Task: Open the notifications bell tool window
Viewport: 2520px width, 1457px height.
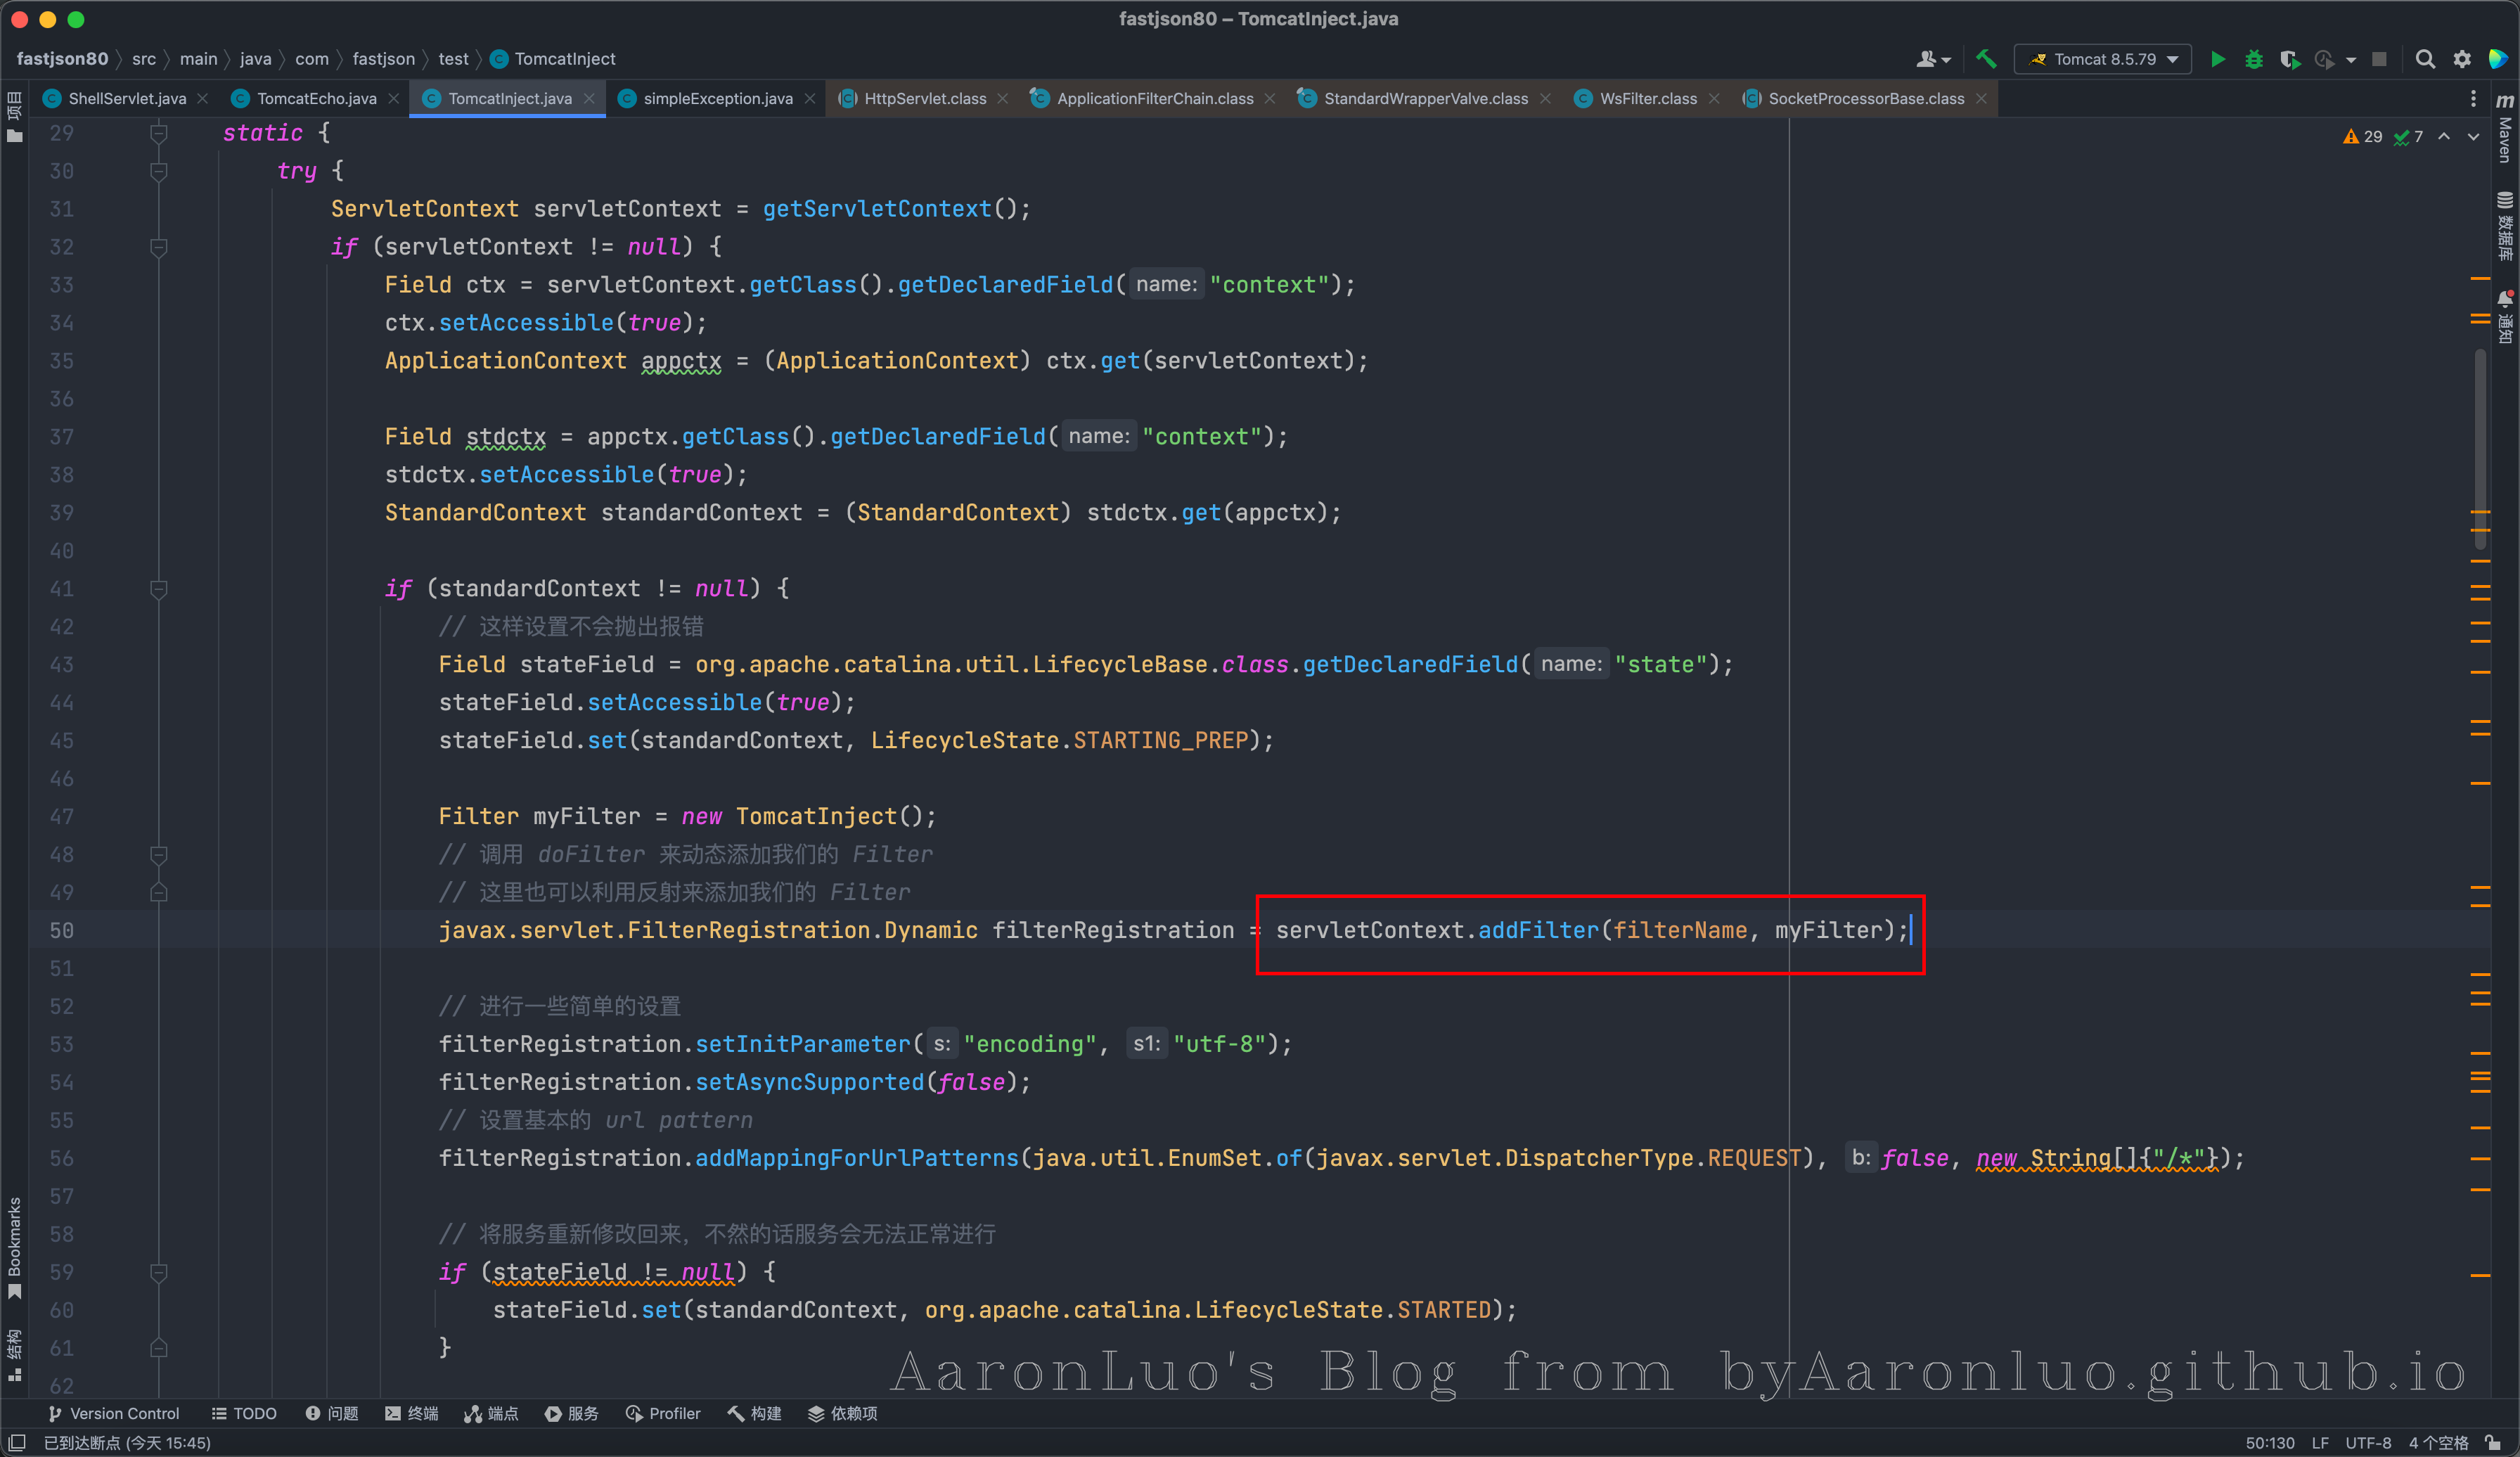Action: point(2505,316)
